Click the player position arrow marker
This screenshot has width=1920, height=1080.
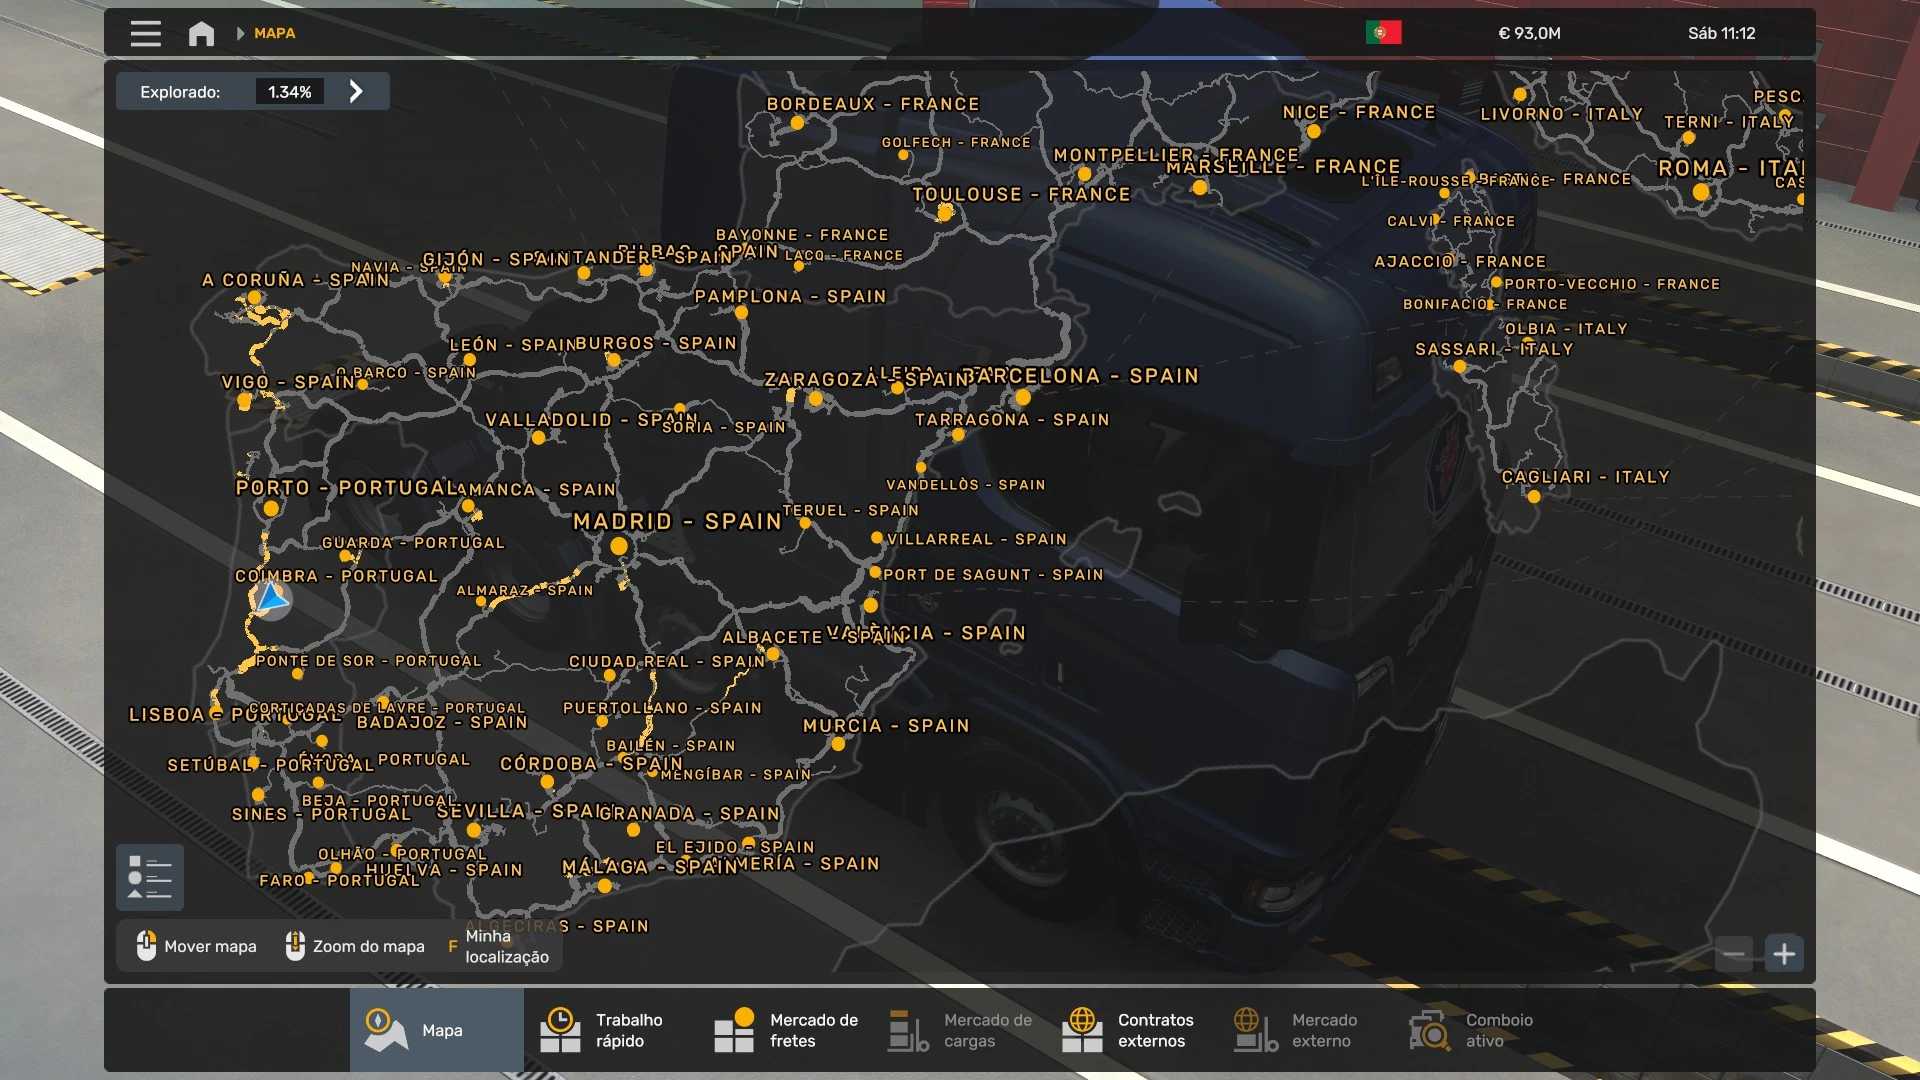point(271,599)
